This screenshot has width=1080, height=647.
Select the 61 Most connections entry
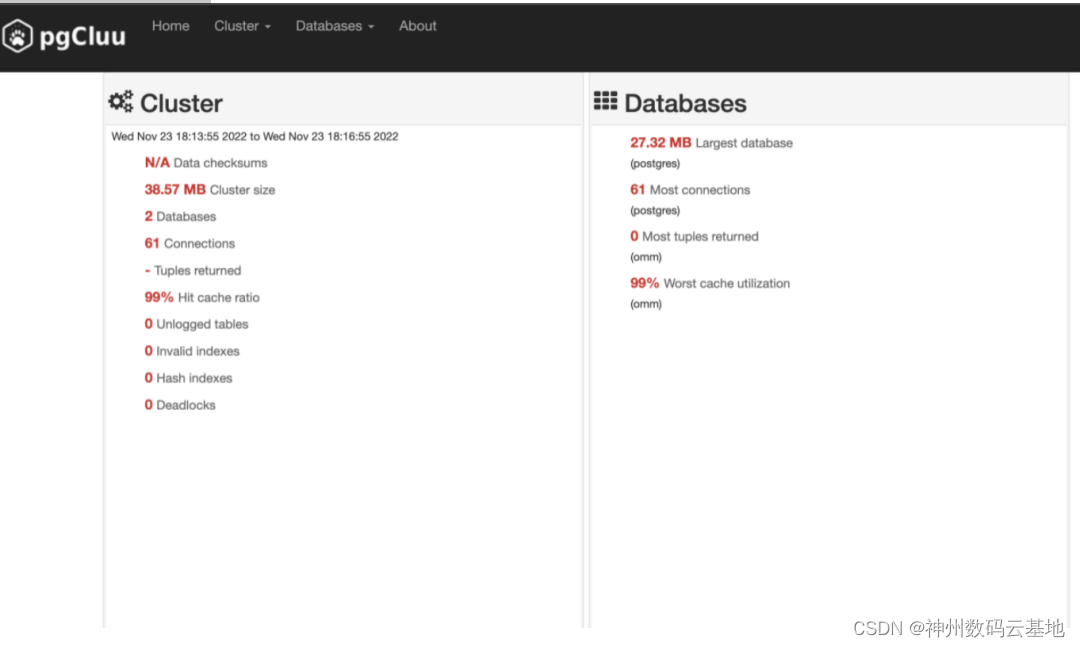[x=690, y=189]
